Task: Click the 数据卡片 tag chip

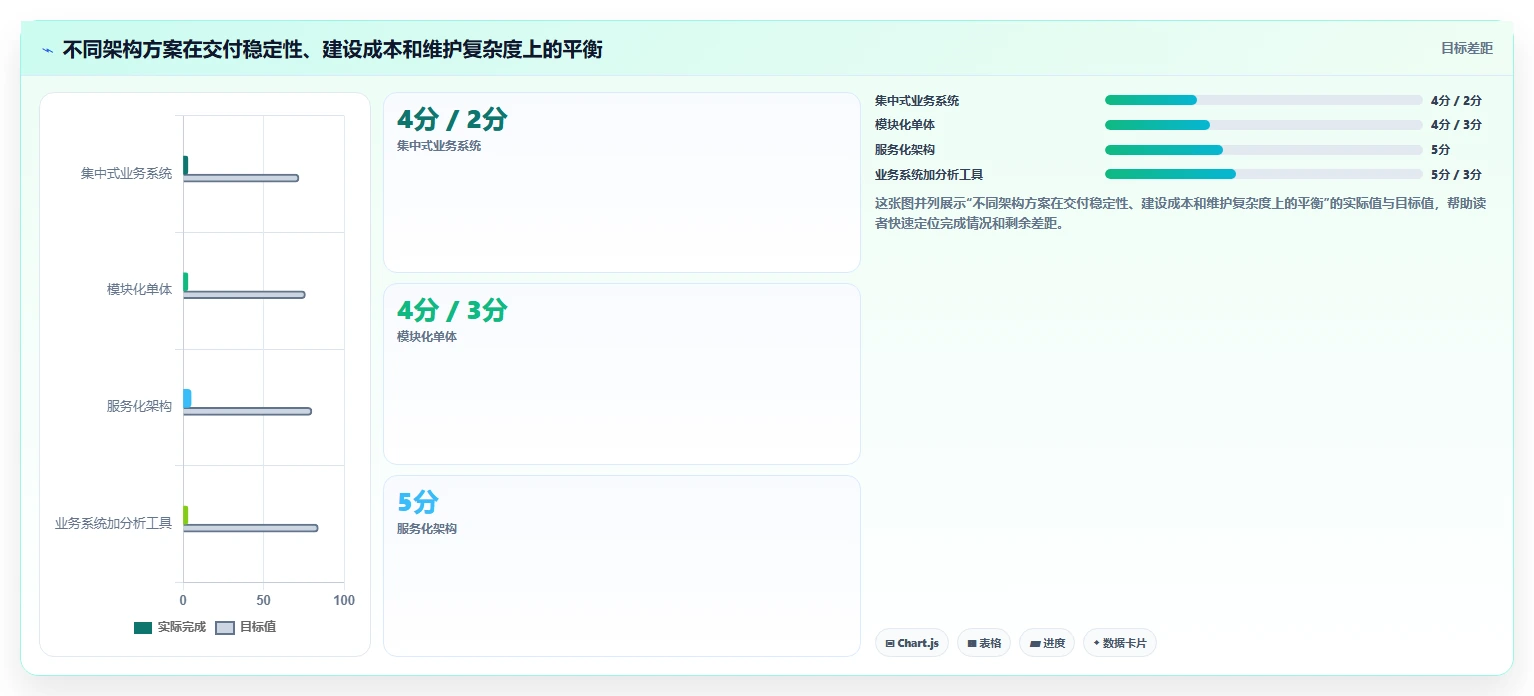Action: [x=1120, y=643]
